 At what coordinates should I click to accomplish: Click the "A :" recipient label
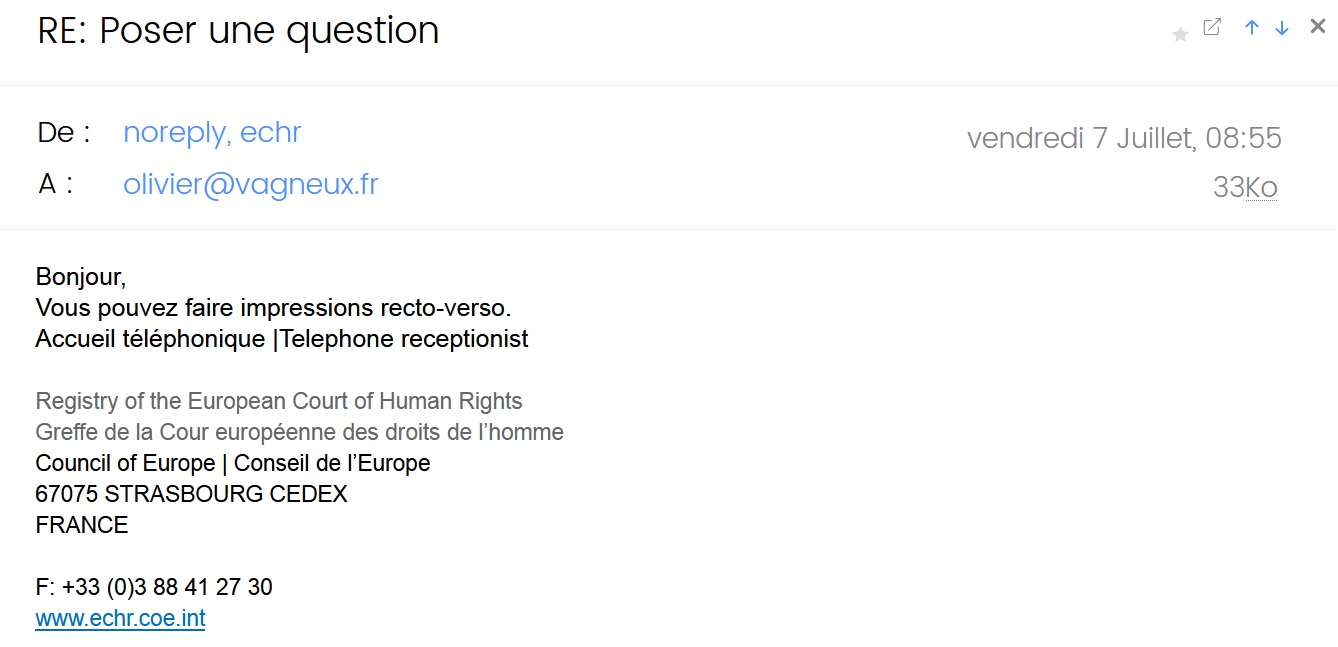(55, 185)
